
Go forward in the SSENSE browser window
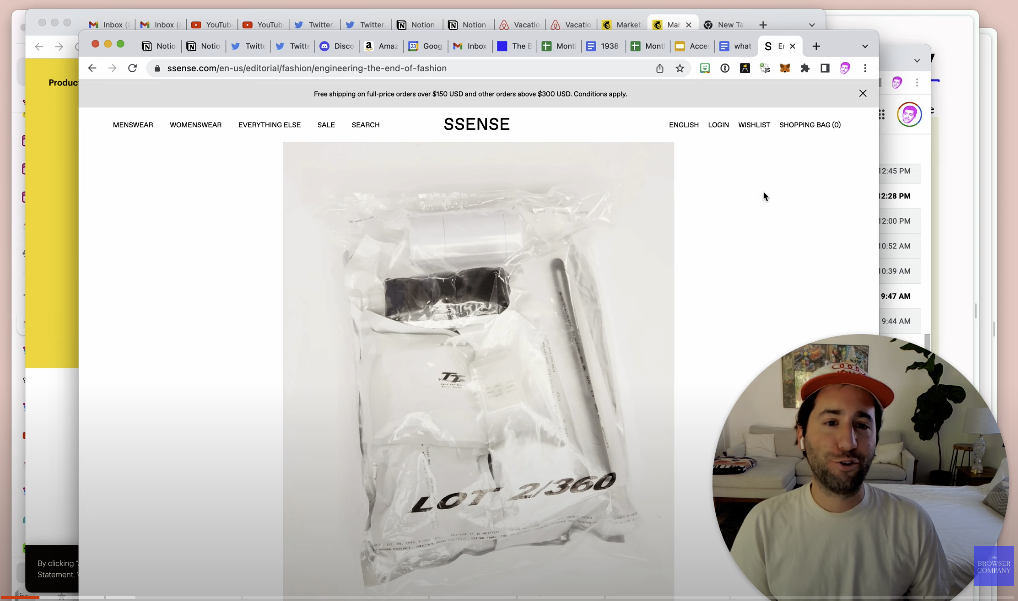[112, 68]
